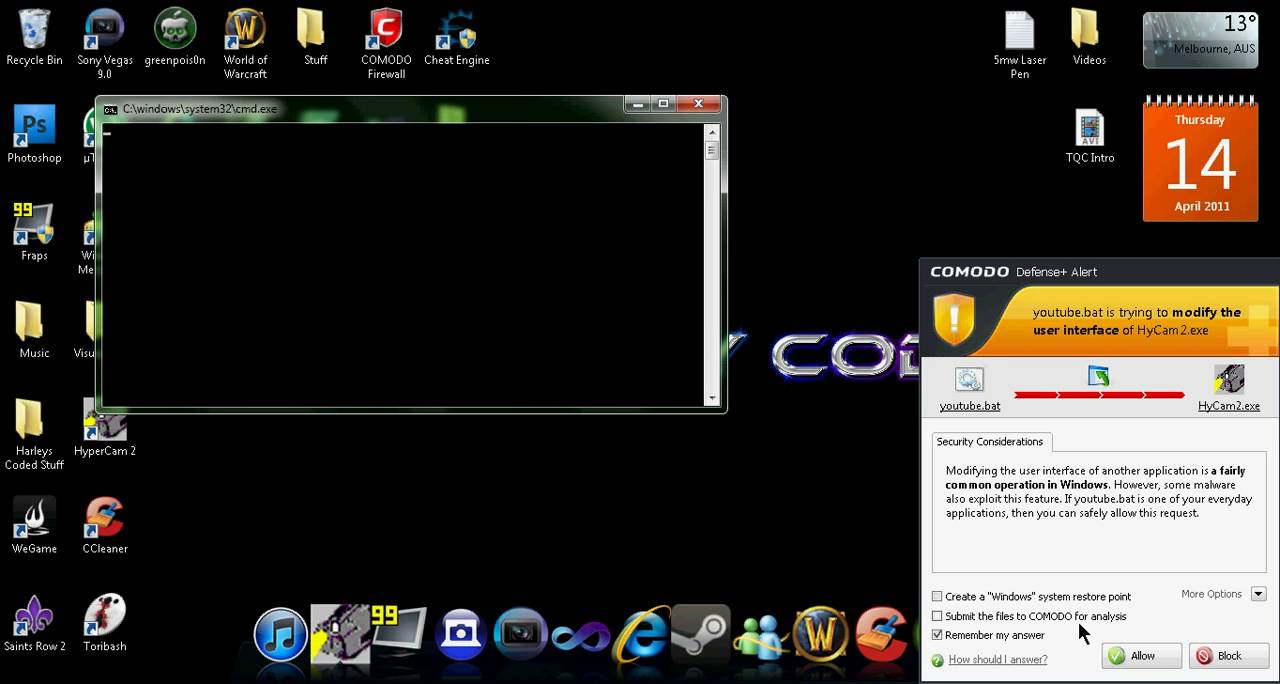Select the Security Considerations tab
This screenshot has width=1280, height=684.
990,442
